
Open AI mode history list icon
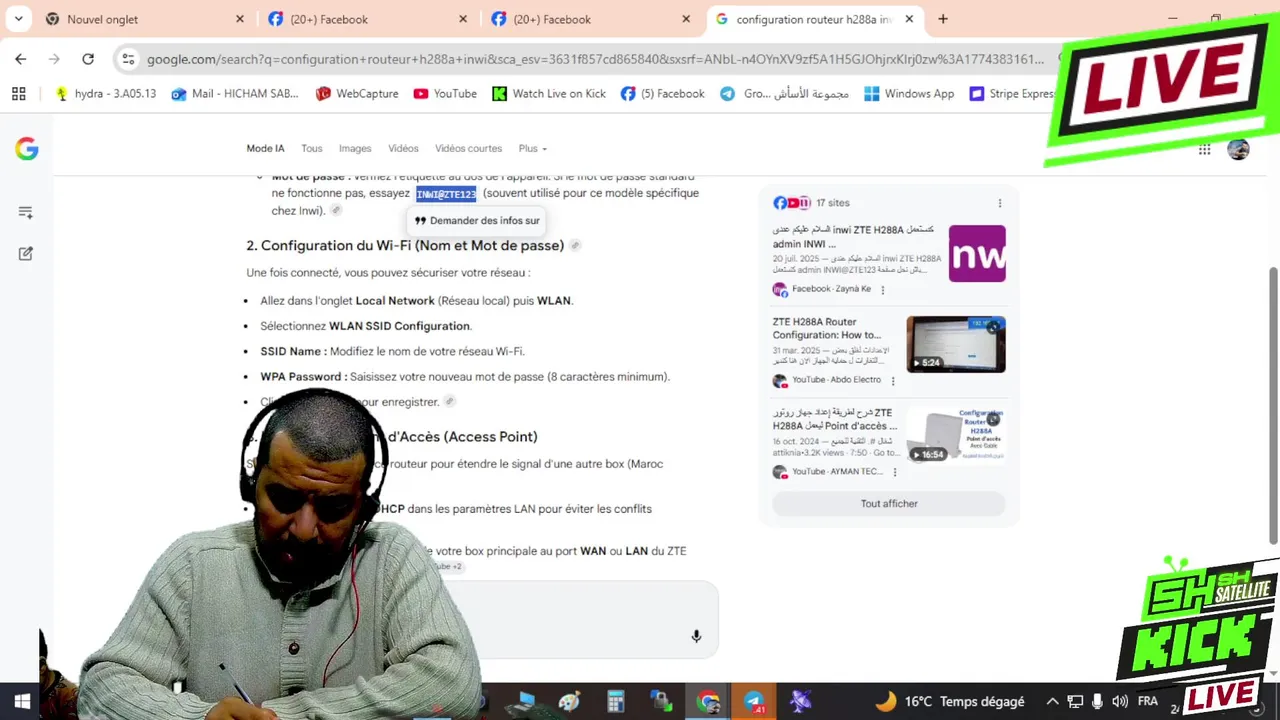pos(26,212)
